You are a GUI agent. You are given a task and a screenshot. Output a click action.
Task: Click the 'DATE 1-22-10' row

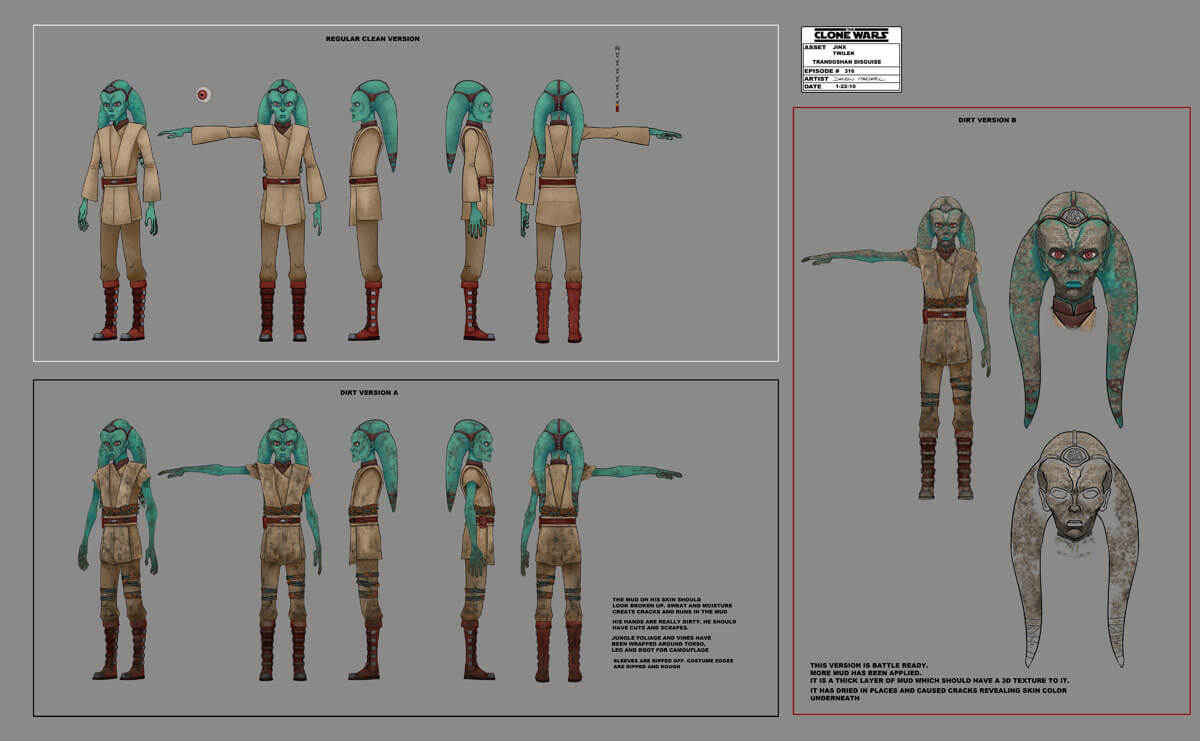pos(851,87)
